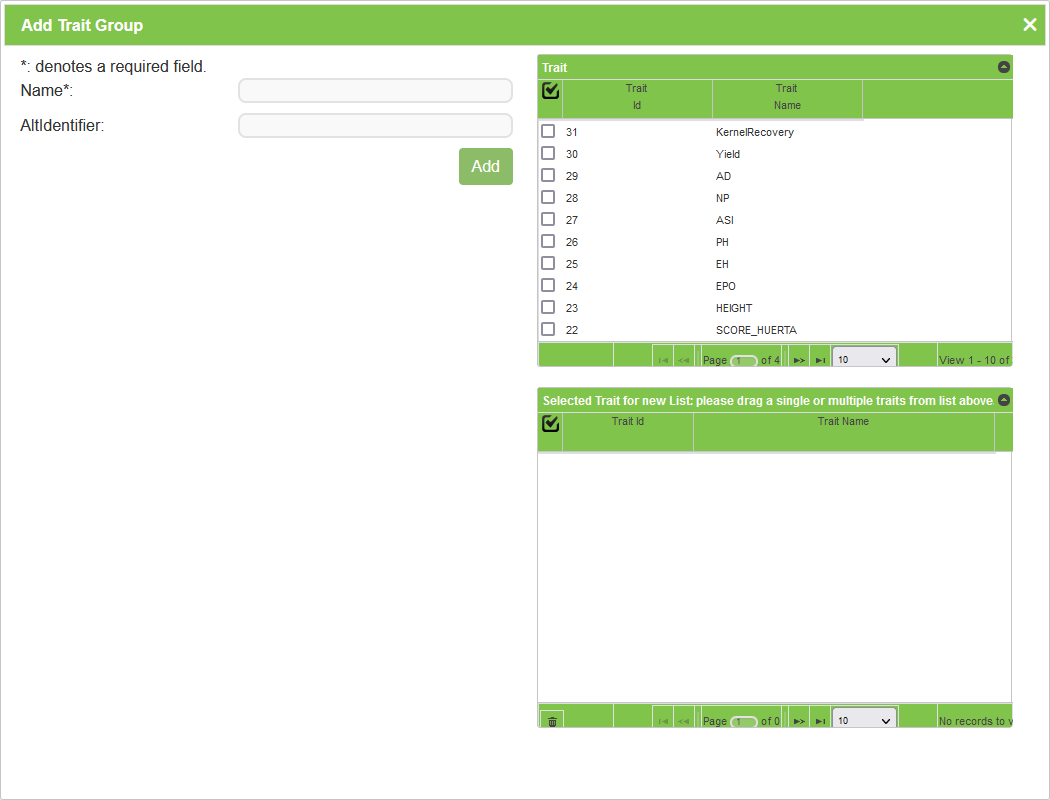This screenshot has width=1050, height=800.
Task: Jump to last page in Trait grid
Action: 819,358
